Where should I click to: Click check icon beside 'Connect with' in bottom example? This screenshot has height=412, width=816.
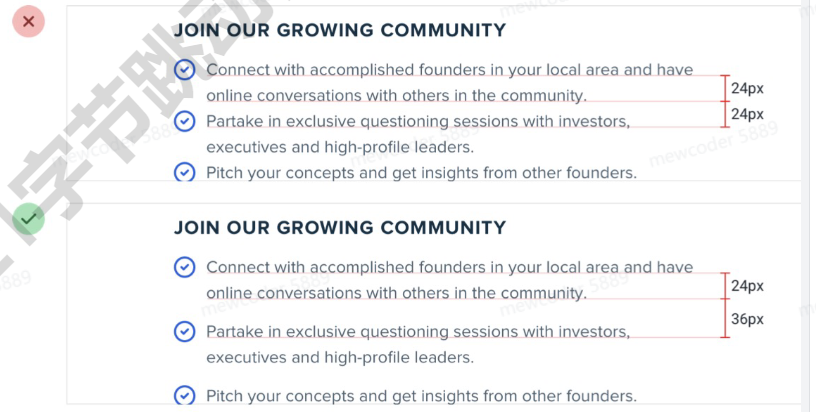click(184, 267)
